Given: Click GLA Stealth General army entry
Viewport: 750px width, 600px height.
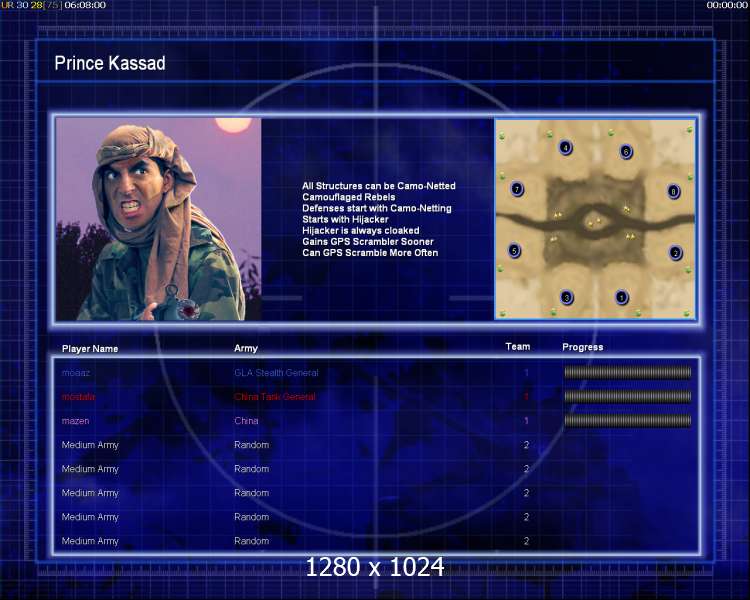Looking at the screenshot, I should click(x=276, y=373).
